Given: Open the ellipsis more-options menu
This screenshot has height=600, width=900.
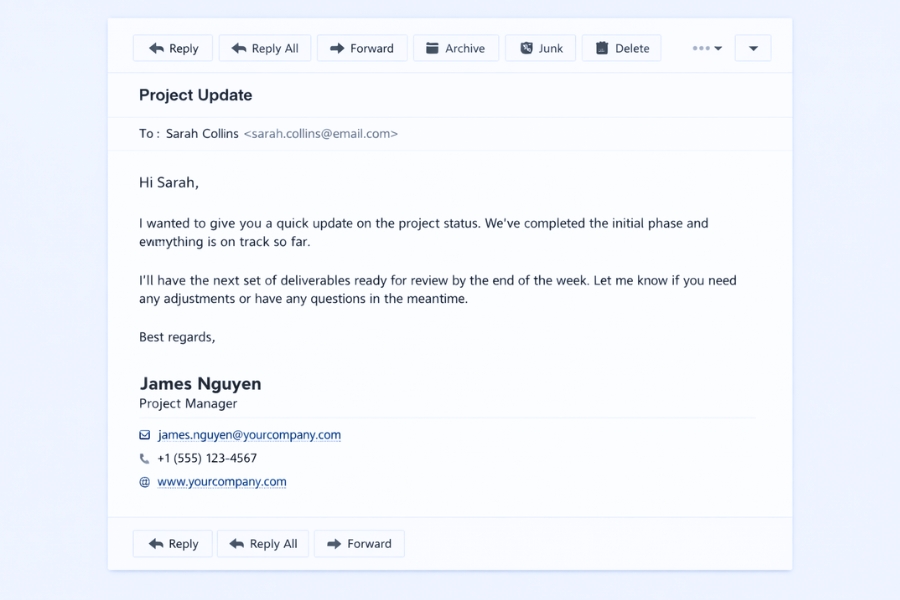Looking at the screenshot, I should (700, 47).
